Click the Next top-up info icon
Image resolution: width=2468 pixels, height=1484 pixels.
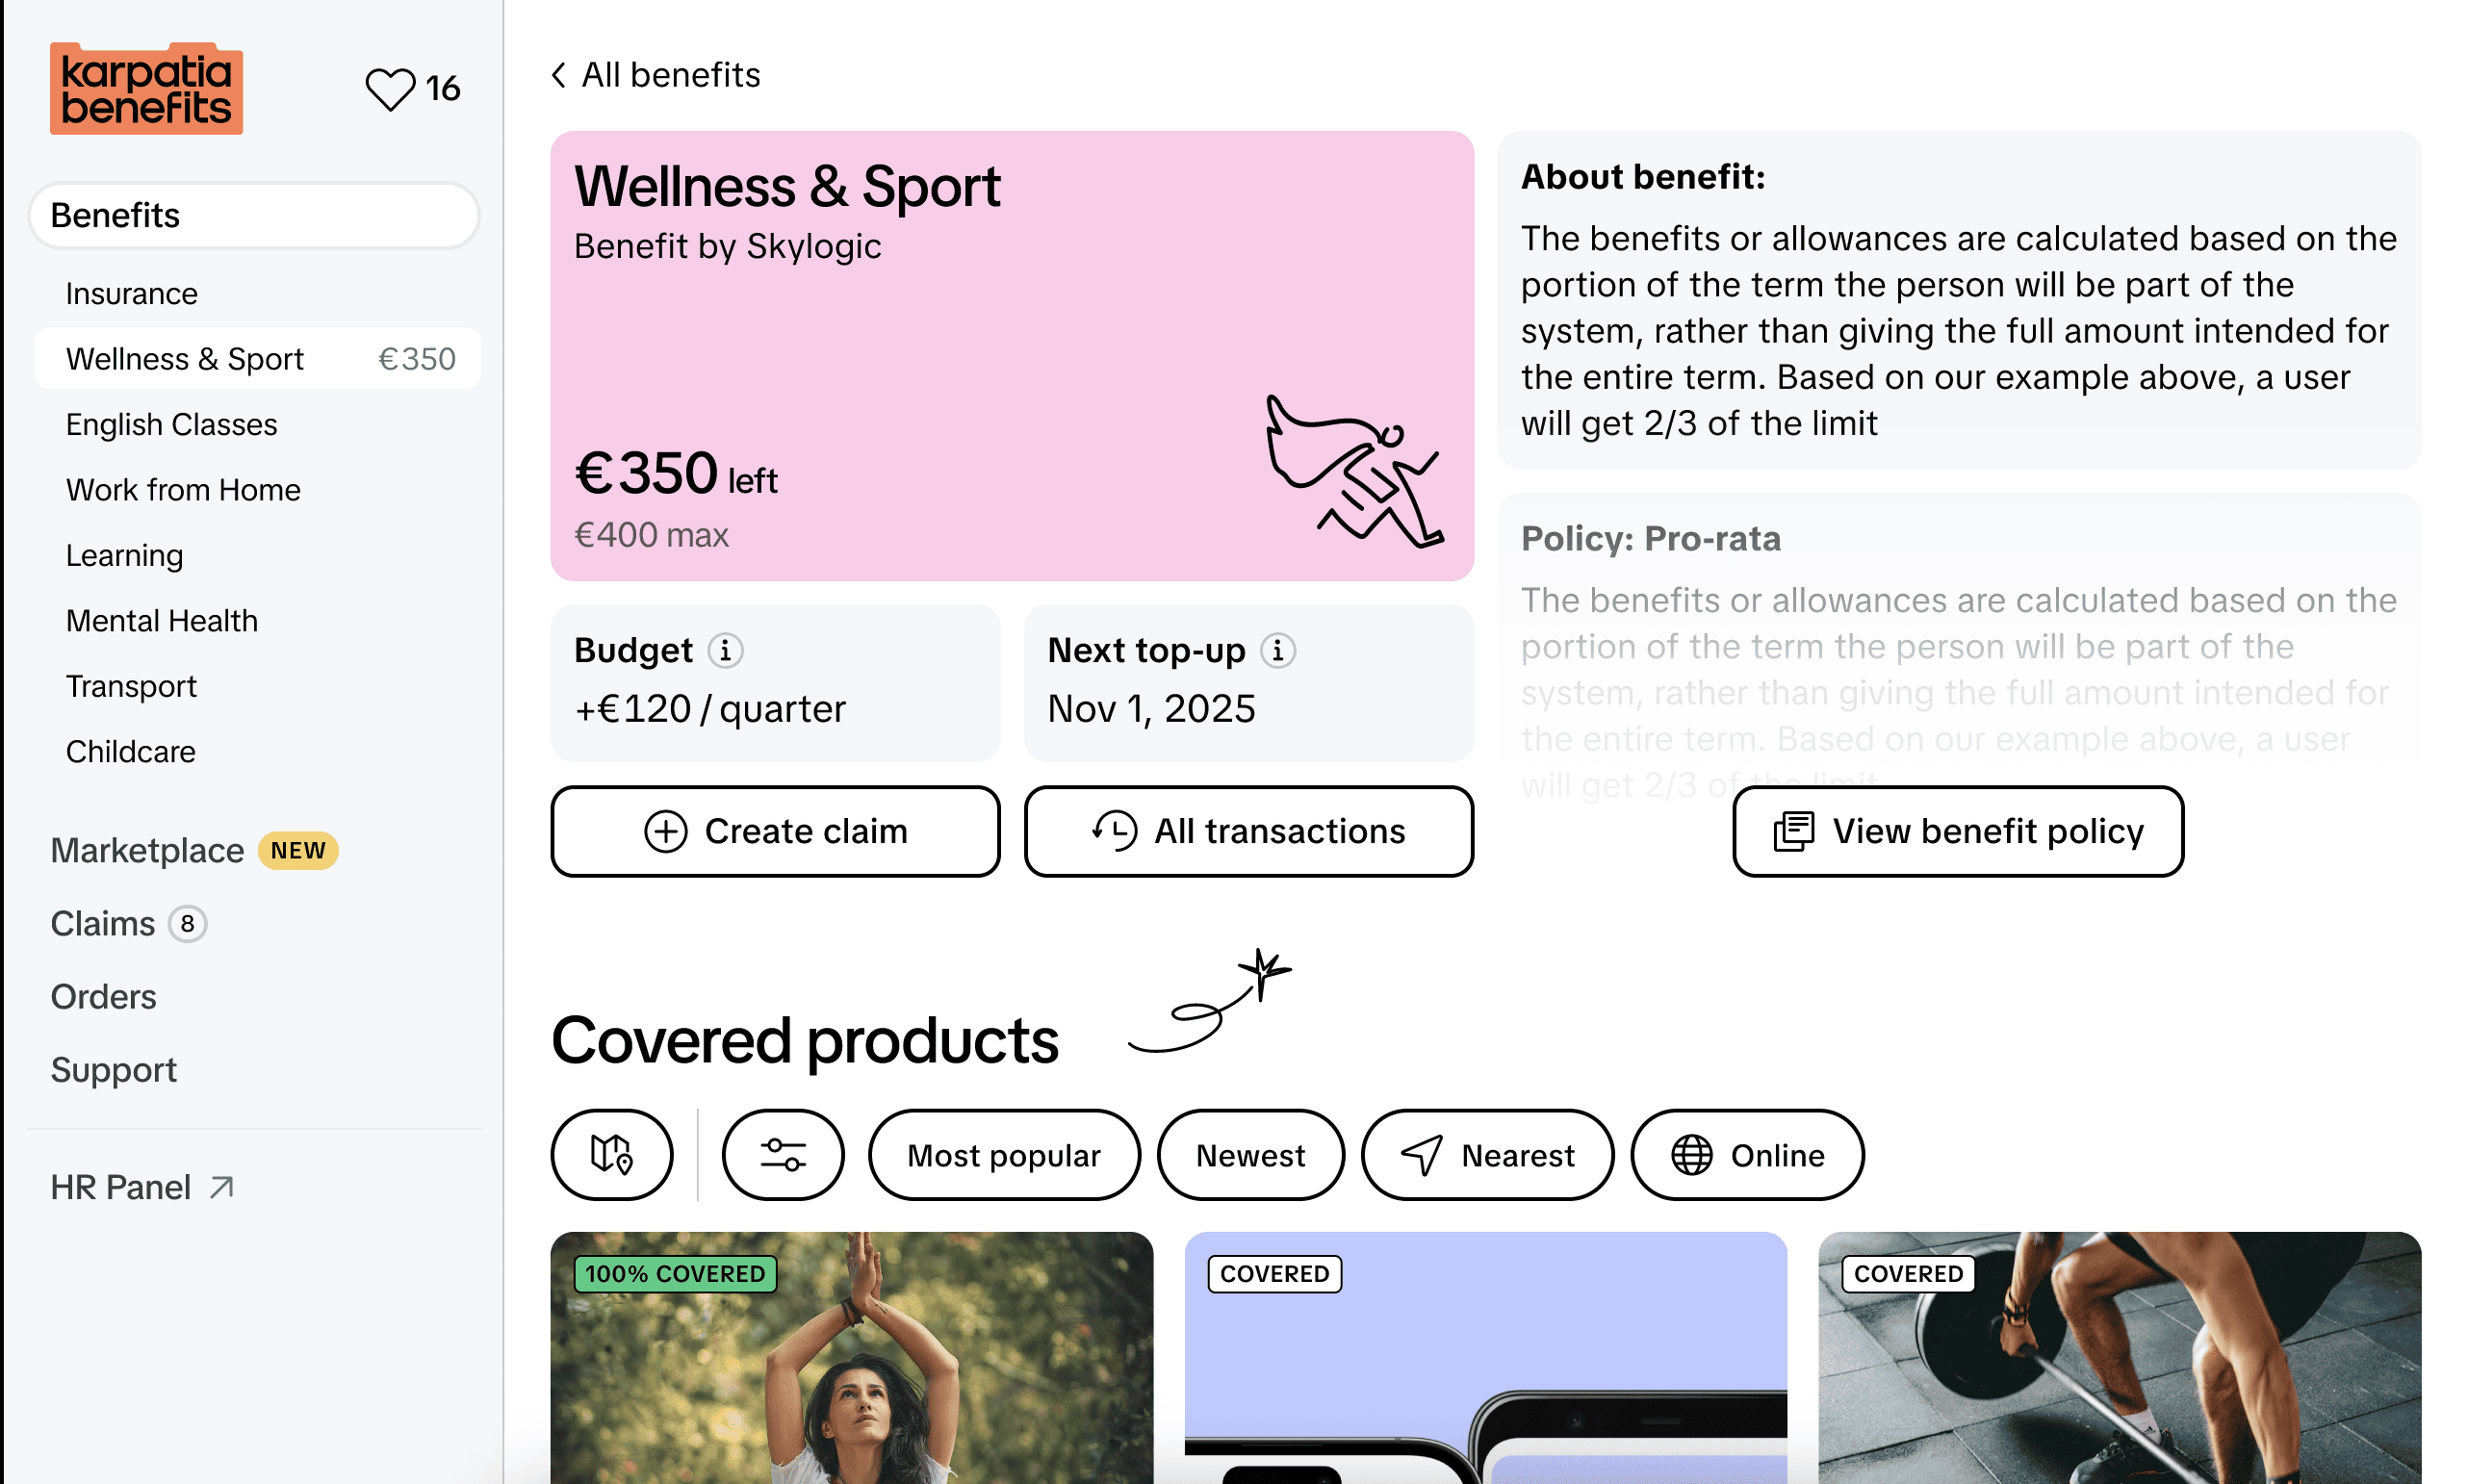tap(1277, 650)
